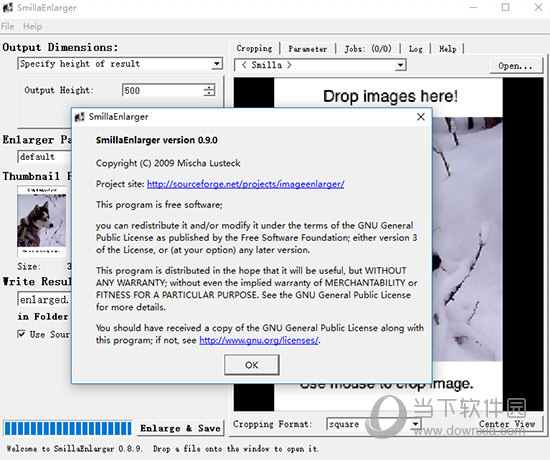Image resolution: width=550 pixels, height=460 pixels.
Task: Click the about dialog title icon
Action: click(80, 117)
